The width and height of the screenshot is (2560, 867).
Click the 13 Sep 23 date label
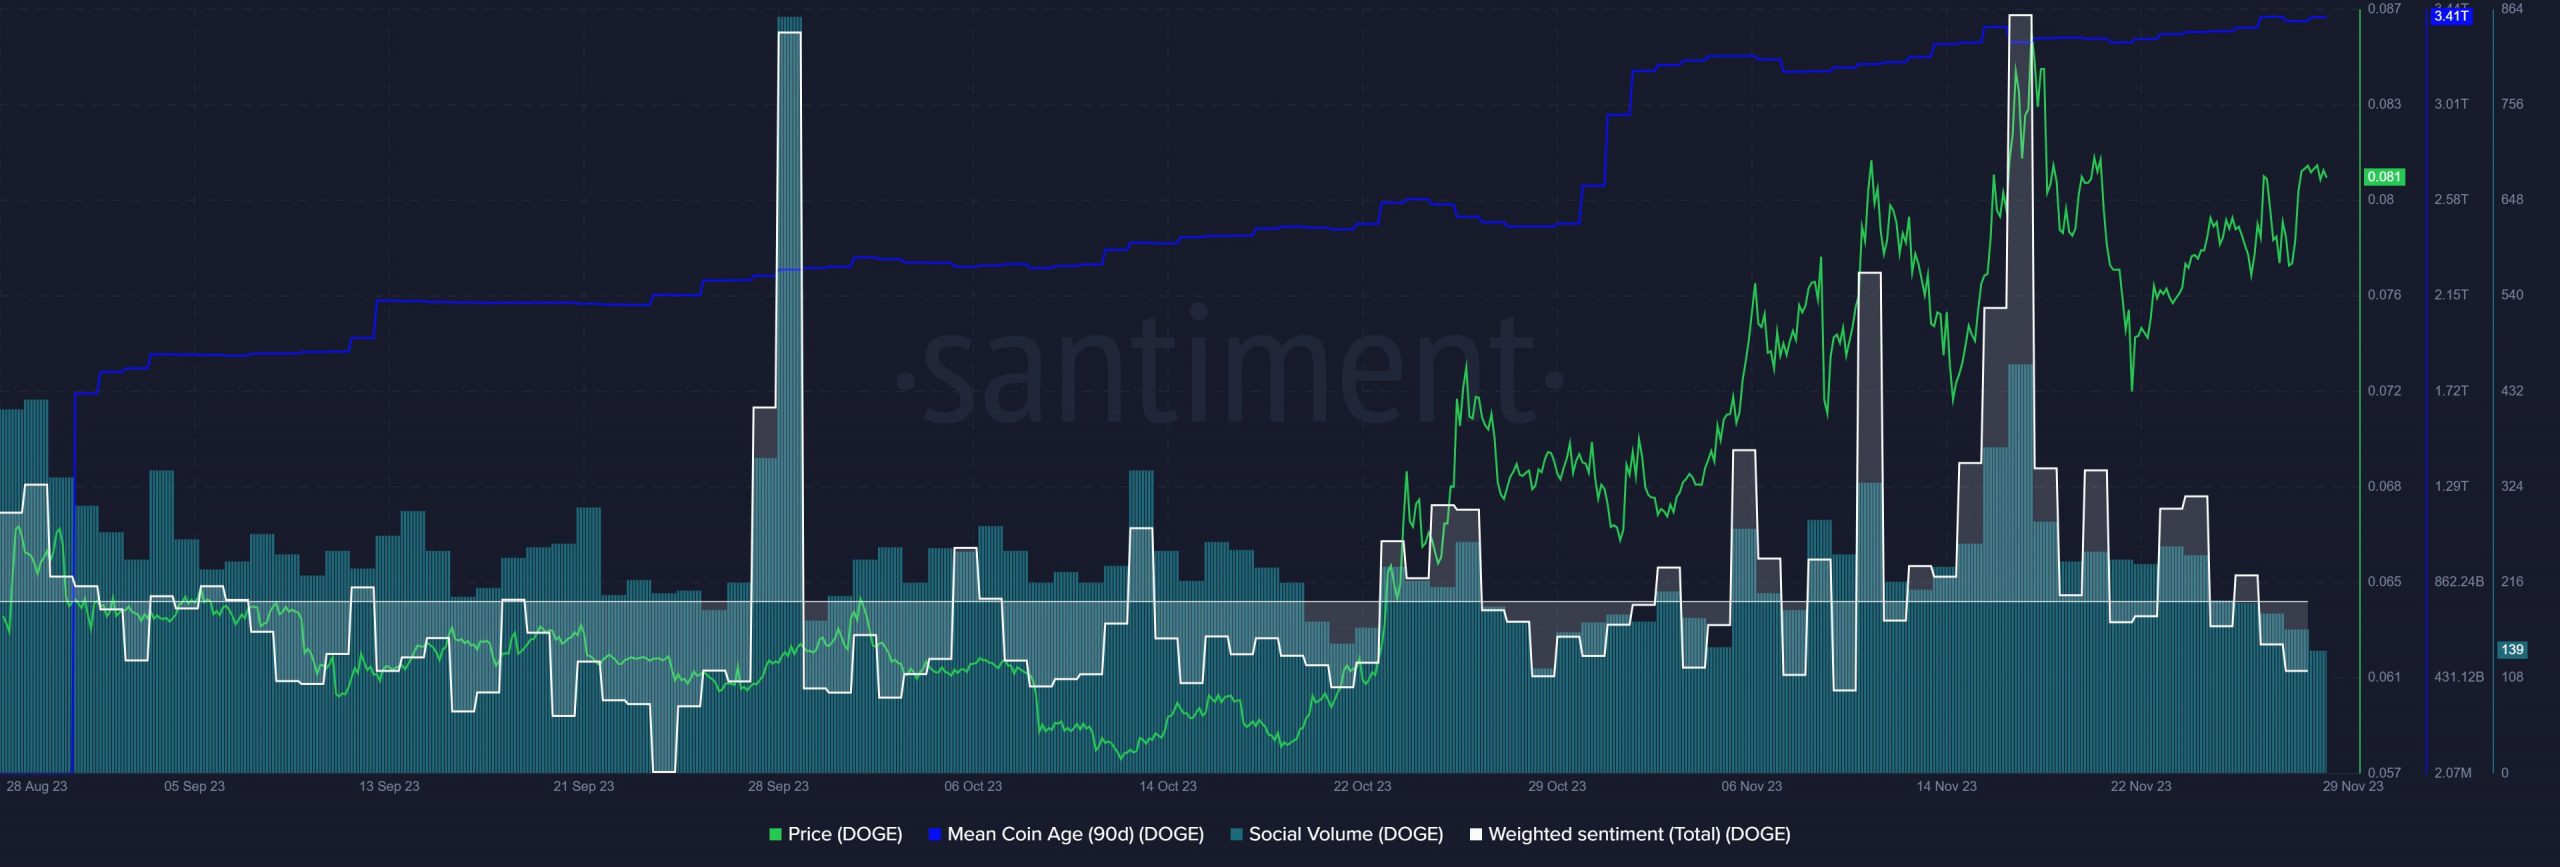pyautogui.click(x=389, y=786)
